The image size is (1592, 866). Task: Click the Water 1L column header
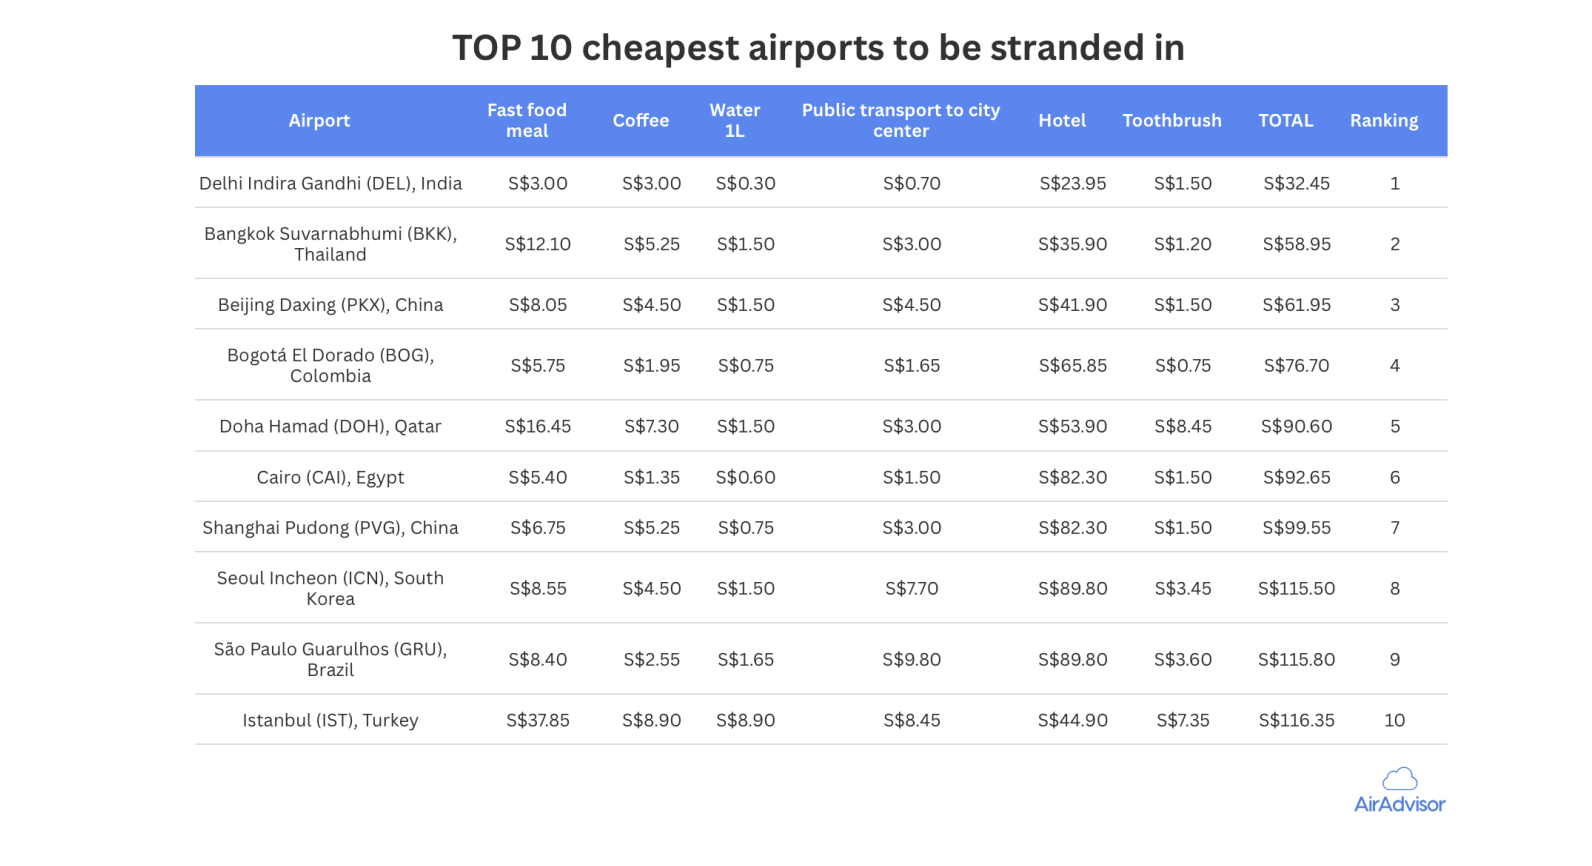735,120
